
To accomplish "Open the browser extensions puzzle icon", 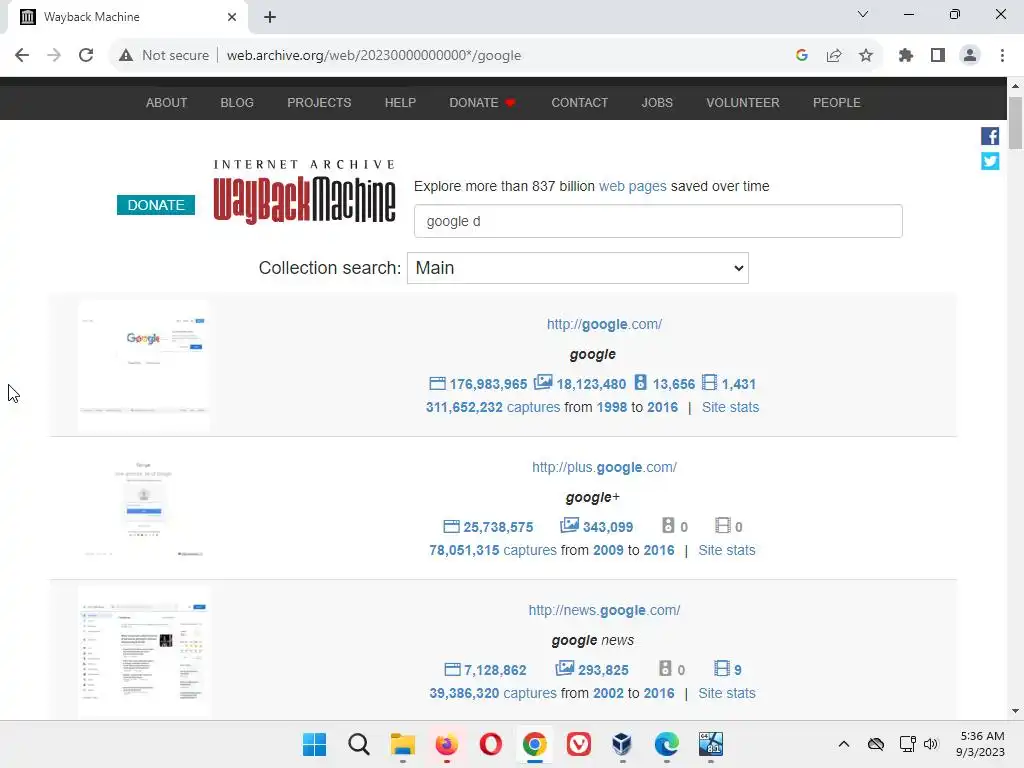I will [x=906, y=56].
